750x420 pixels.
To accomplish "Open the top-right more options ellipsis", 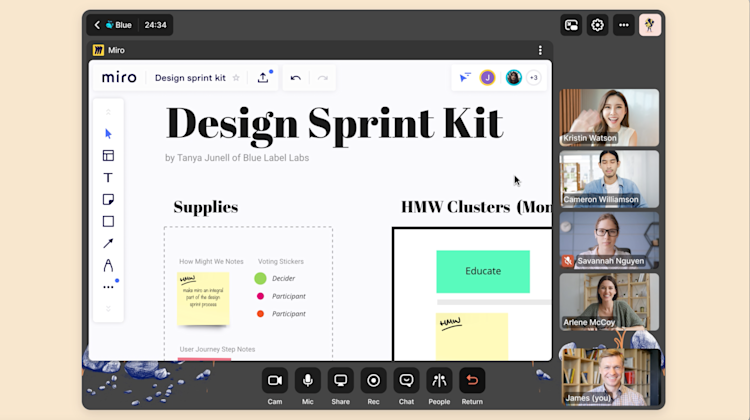I will (624, 25).
